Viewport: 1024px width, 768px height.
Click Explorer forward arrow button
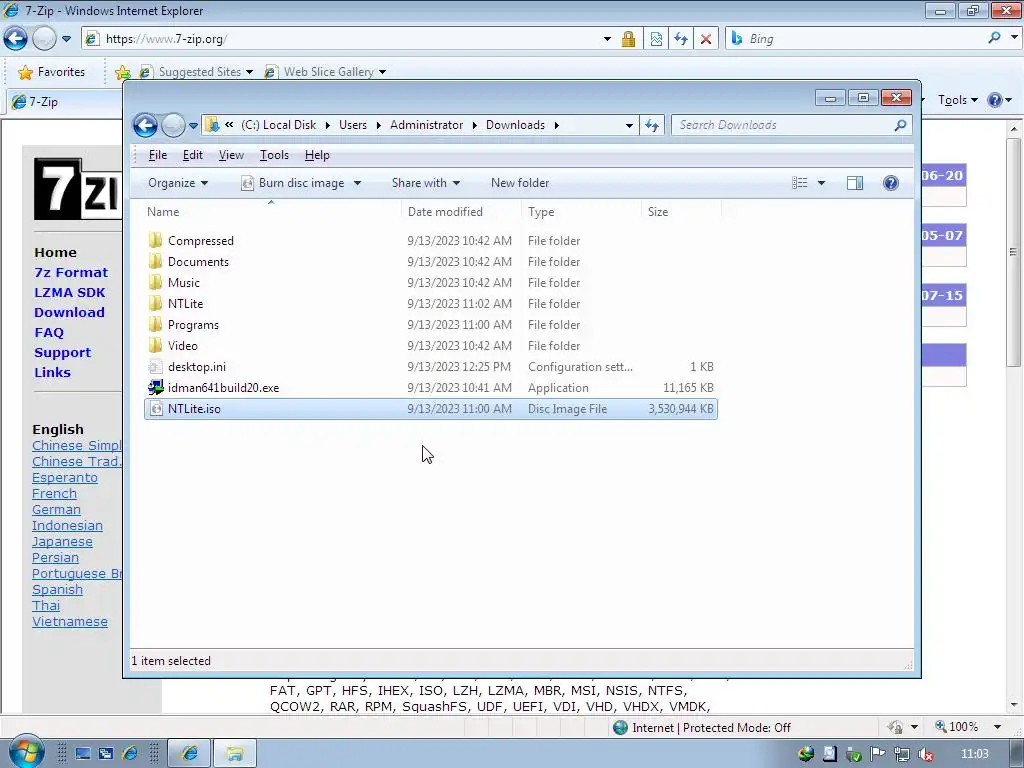tap(173, 125)
